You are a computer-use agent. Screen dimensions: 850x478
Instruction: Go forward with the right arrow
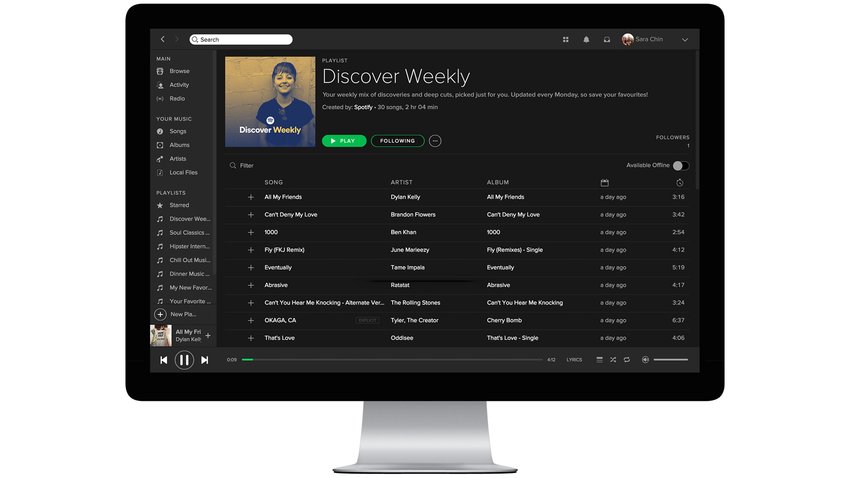177,39
